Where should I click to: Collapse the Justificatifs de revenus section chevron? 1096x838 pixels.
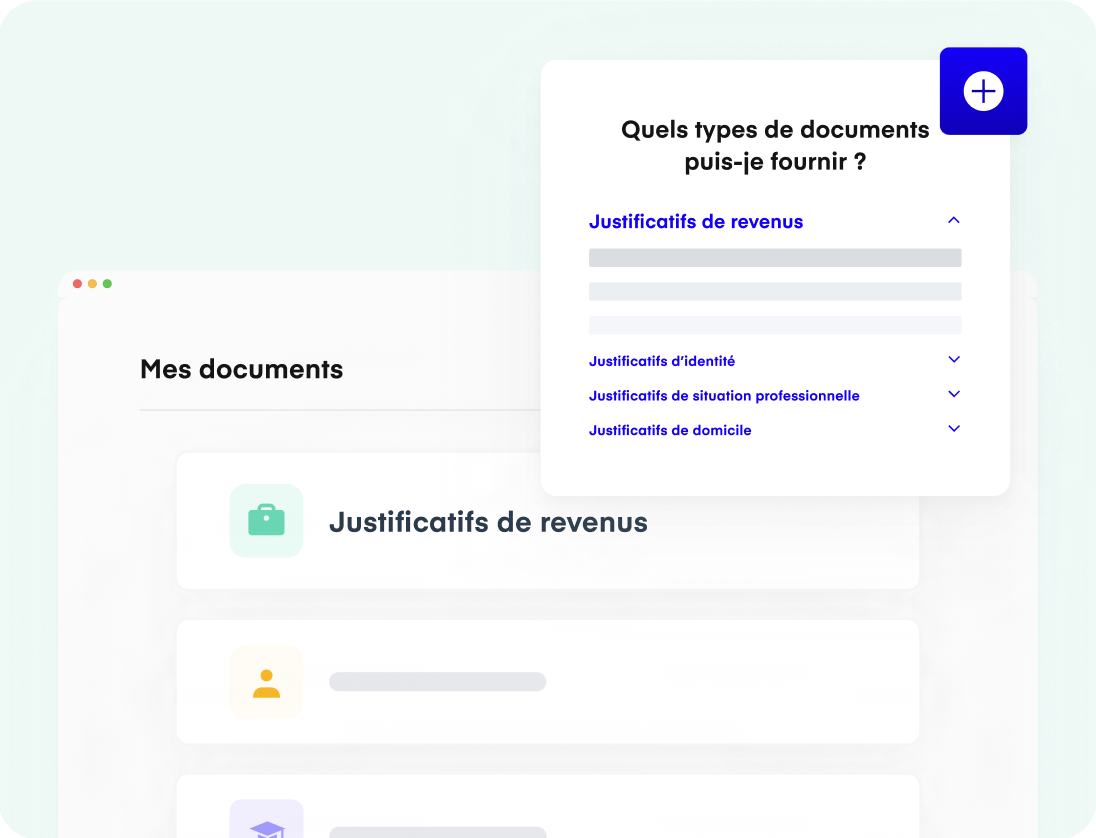pos(953,221)
